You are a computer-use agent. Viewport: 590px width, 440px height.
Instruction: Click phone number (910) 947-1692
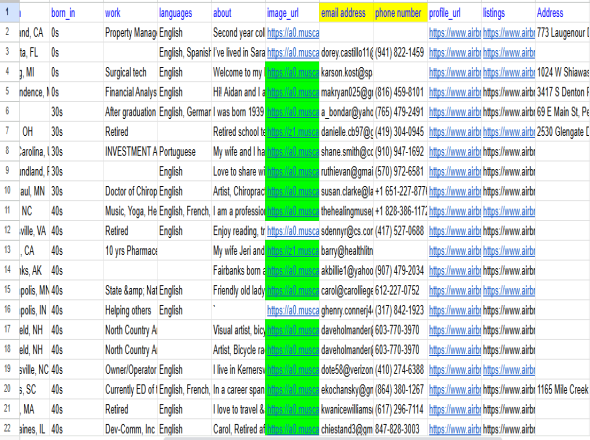tap(400, 152)
